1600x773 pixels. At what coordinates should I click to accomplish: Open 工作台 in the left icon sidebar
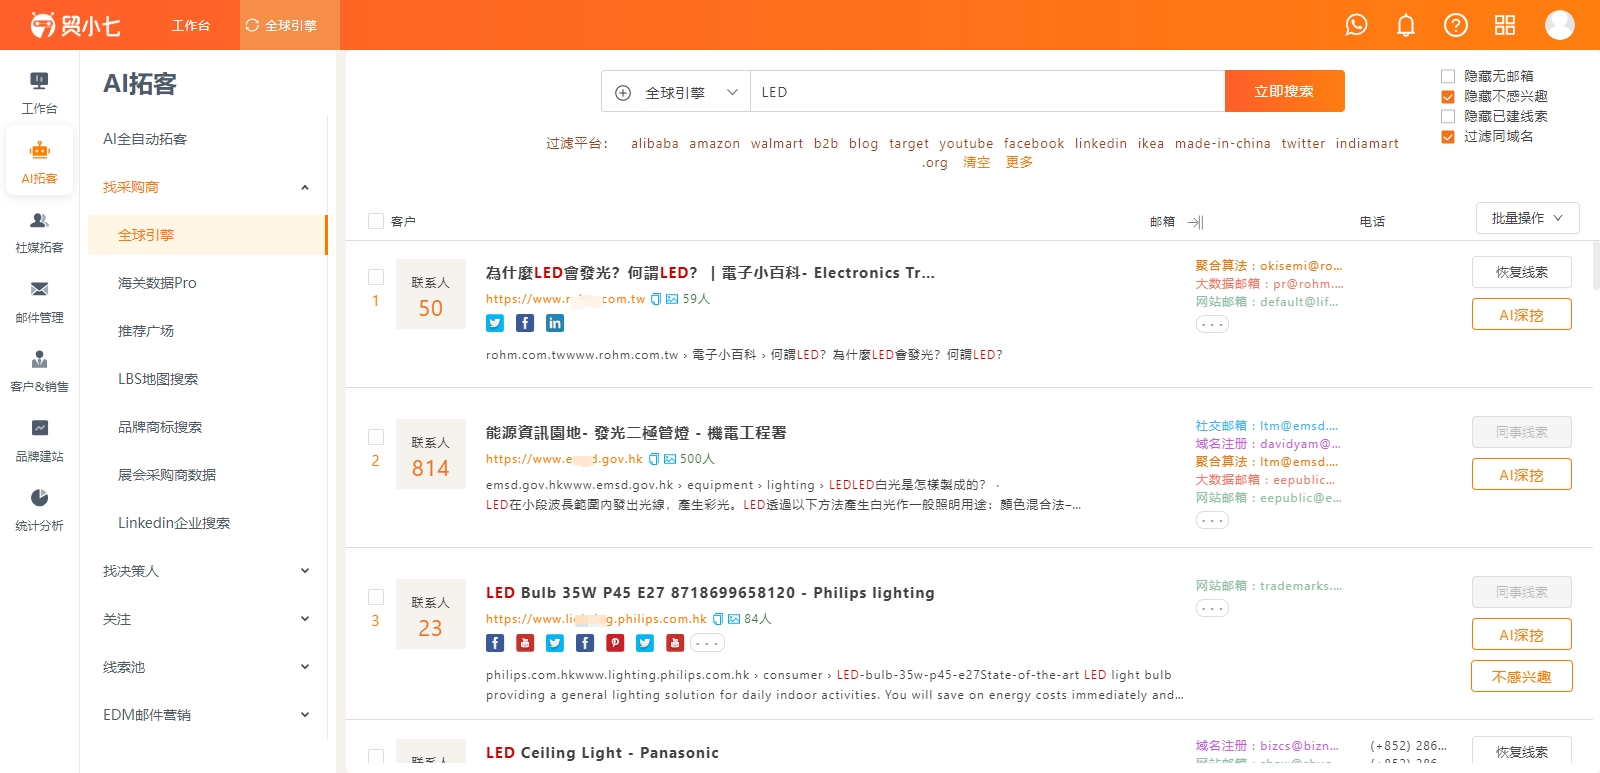[39, 94]
